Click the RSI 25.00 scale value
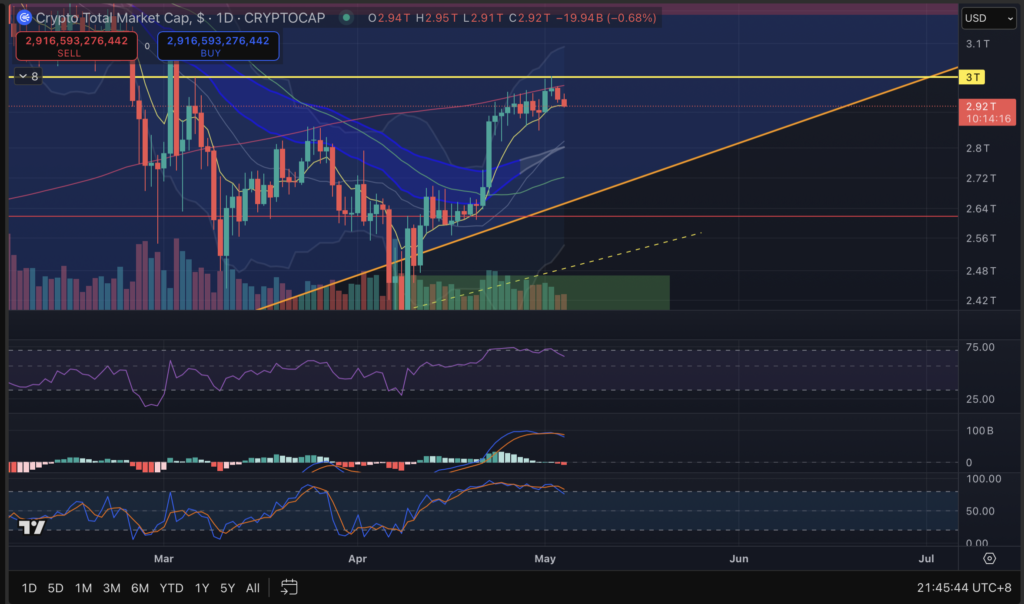The width and height of the screenshot is (1024, 604). [x=980, y=399]
